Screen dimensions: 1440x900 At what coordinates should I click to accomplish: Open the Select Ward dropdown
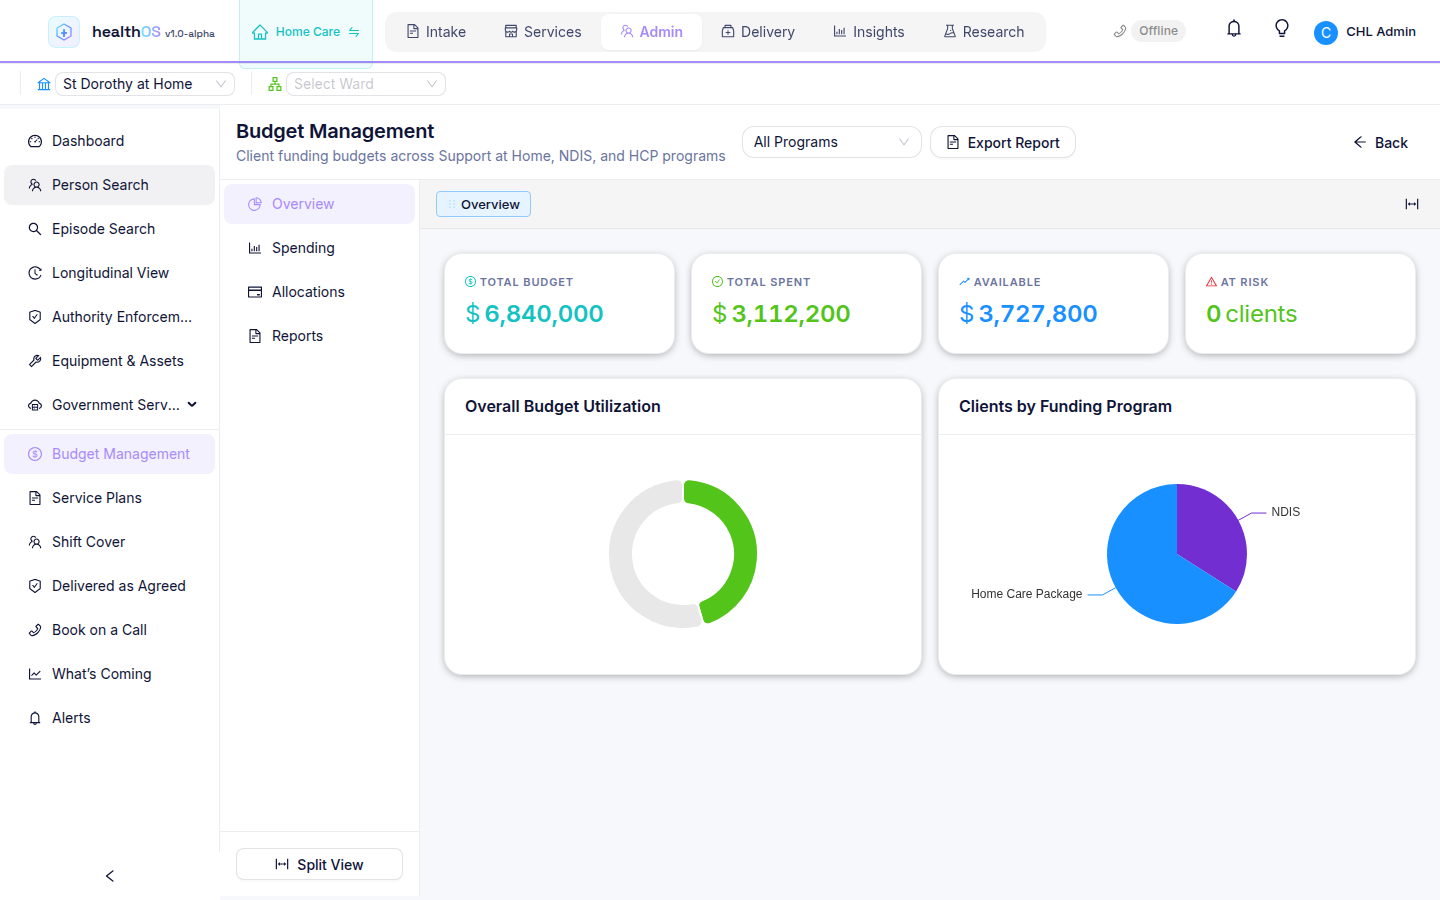[x=366, y=84]
